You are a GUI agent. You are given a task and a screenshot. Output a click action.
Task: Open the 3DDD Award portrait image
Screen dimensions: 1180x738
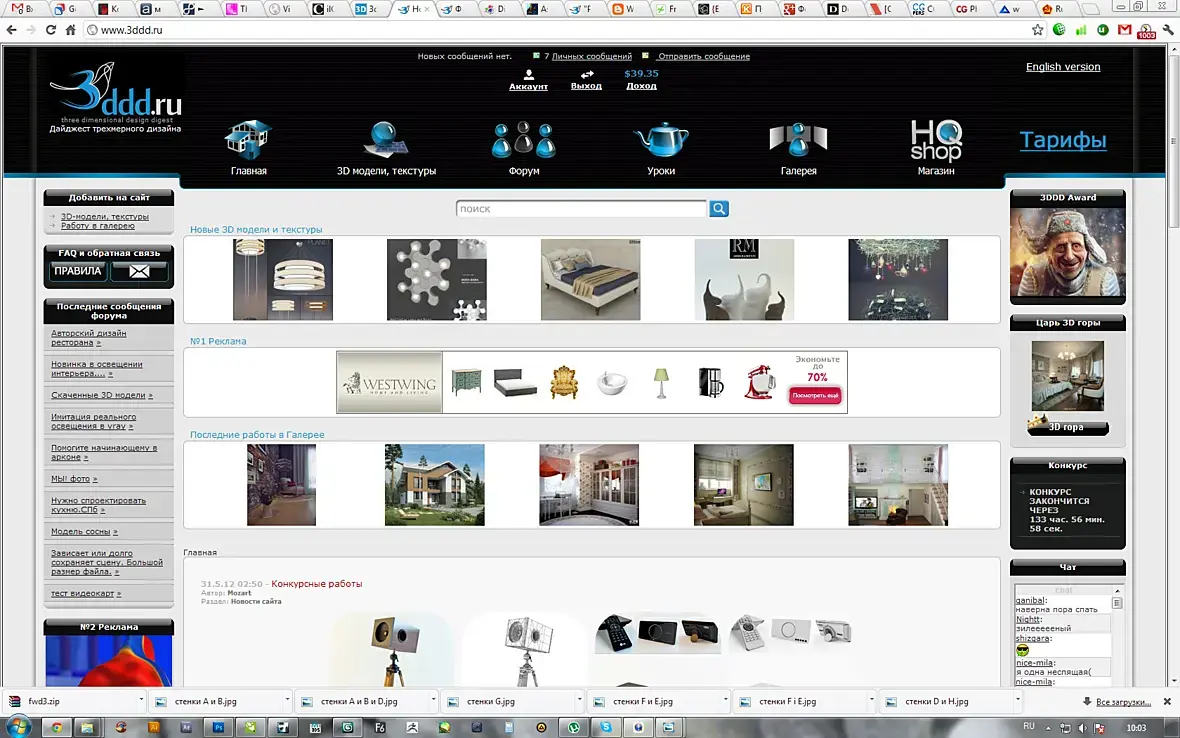[1067, 253]
